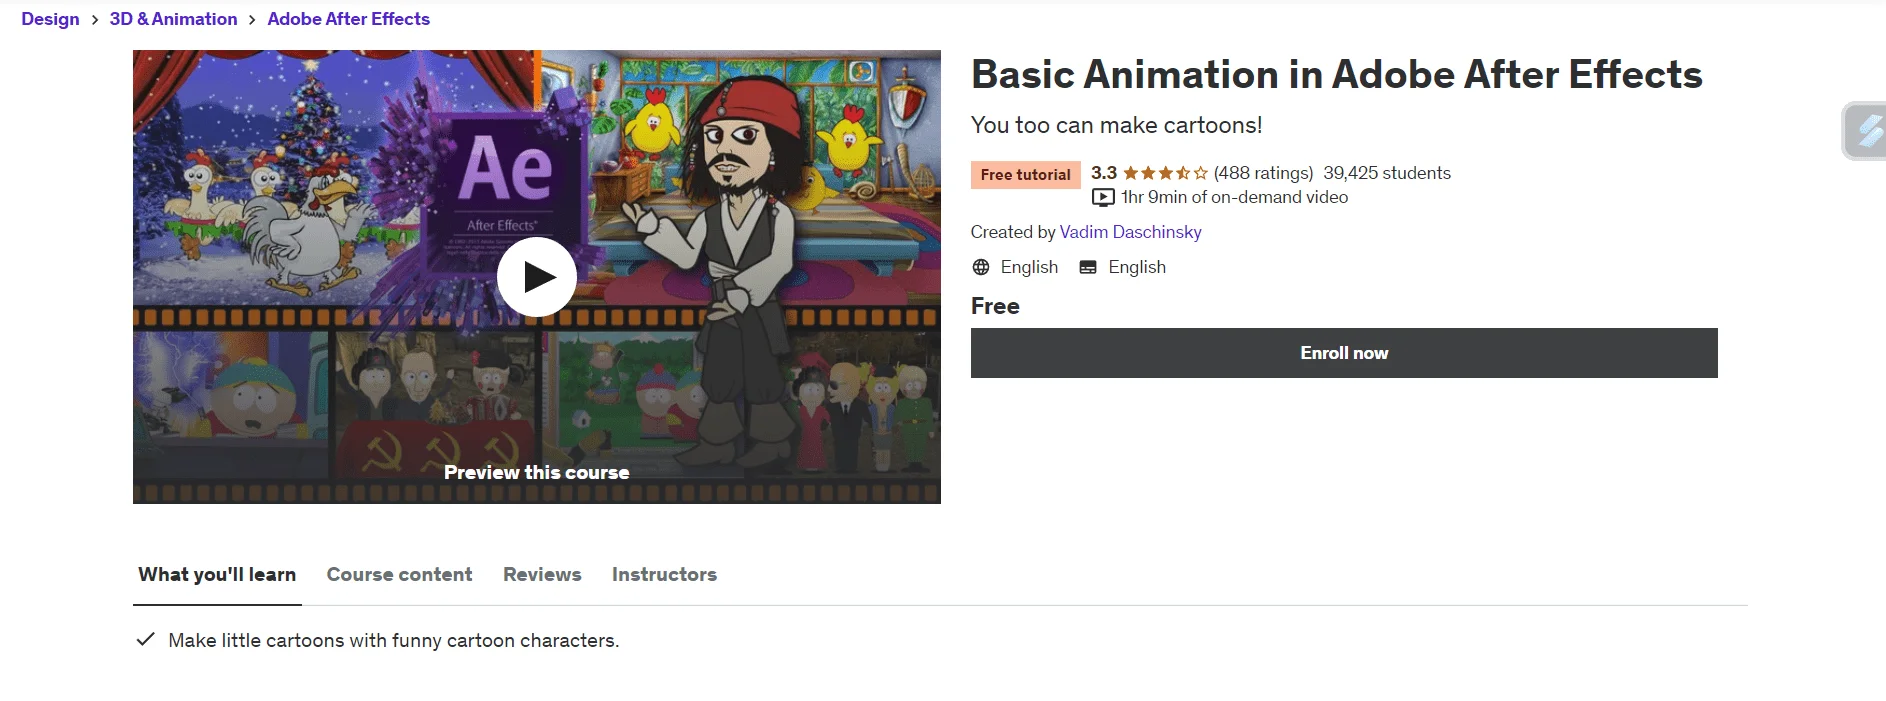Open instructor Vadim Daschinsky's profile

point(1130,232)
